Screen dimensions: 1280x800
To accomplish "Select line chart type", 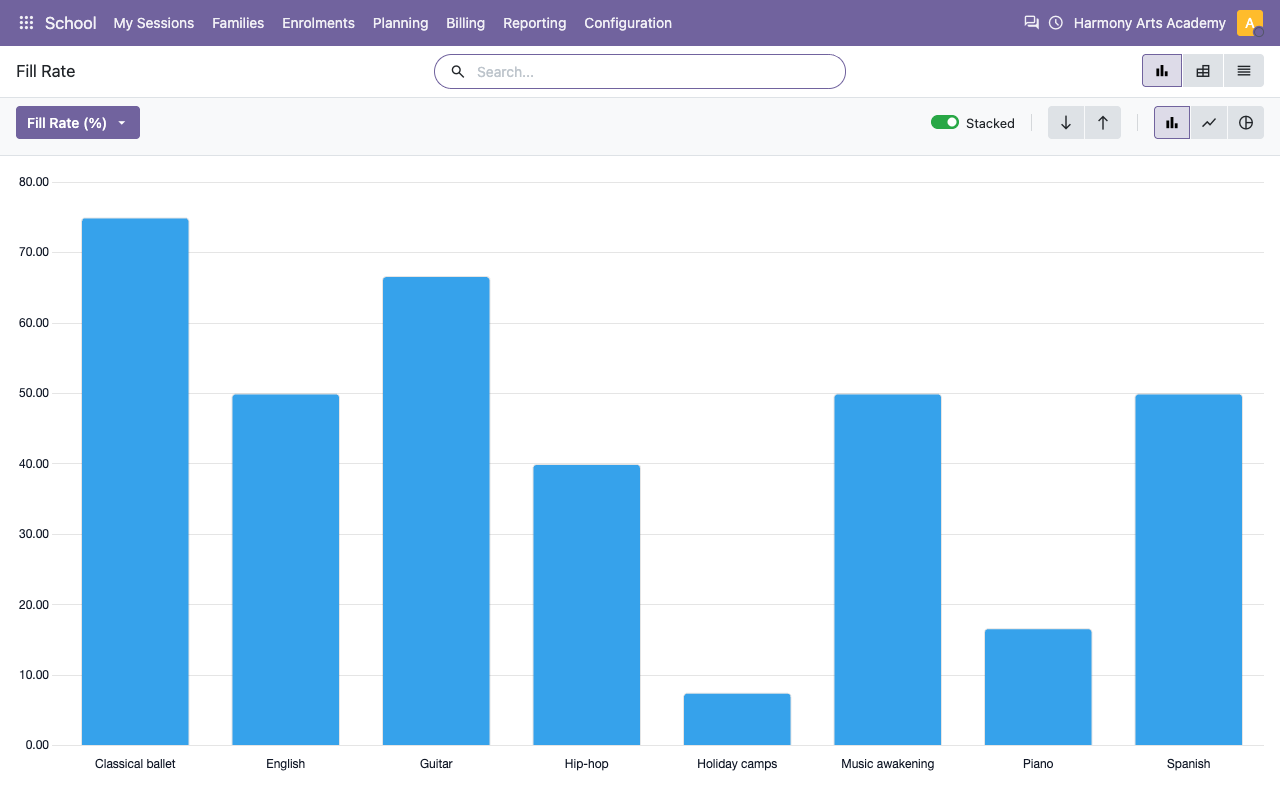I will click(x=1209, y=123).
